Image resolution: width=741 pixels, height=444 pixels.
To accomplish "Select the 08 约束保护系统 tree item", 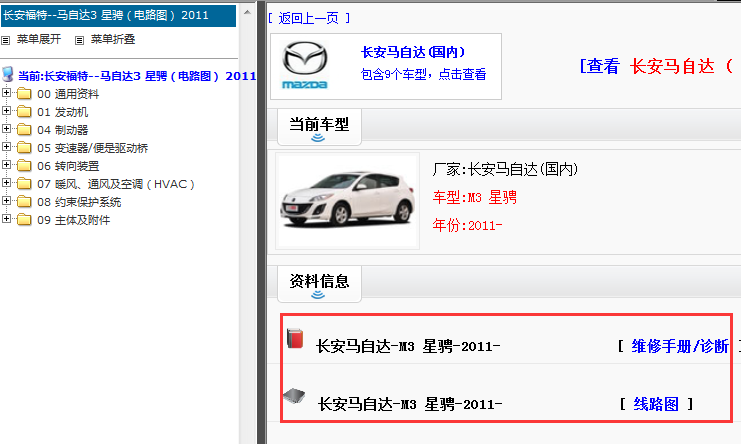I will coord(79,202).
